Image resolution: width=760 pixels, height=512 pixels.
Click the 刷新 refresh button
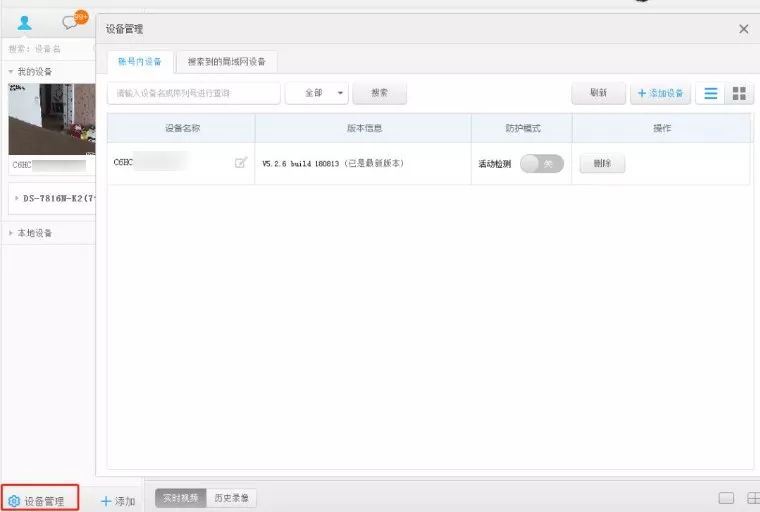coord(598,93)
